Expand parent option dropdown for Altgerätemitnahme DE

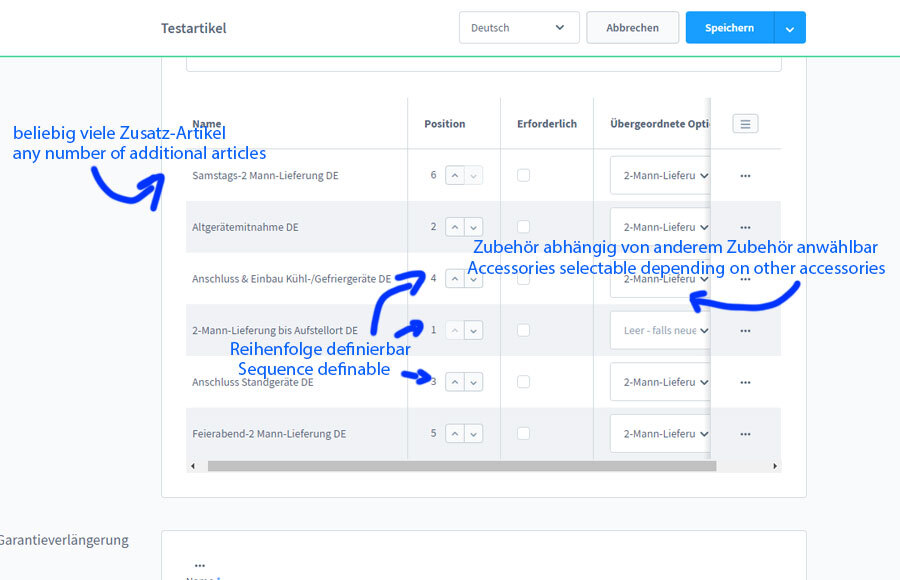(664, 227)
